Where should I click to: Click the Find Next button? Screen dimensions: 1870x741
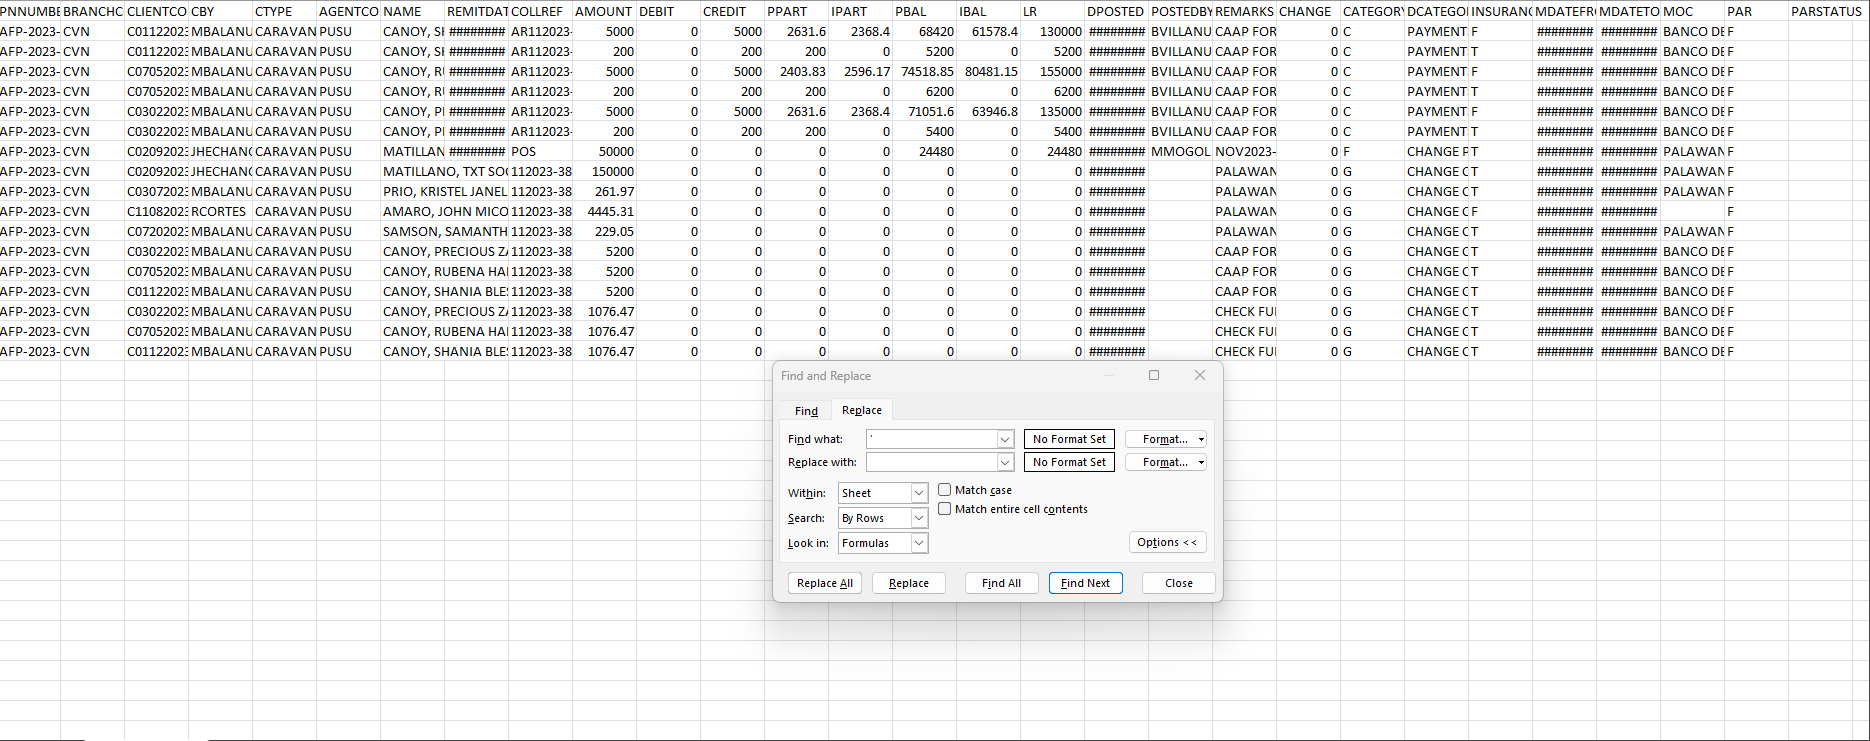pyautogui.click(x=1085, y=583)
